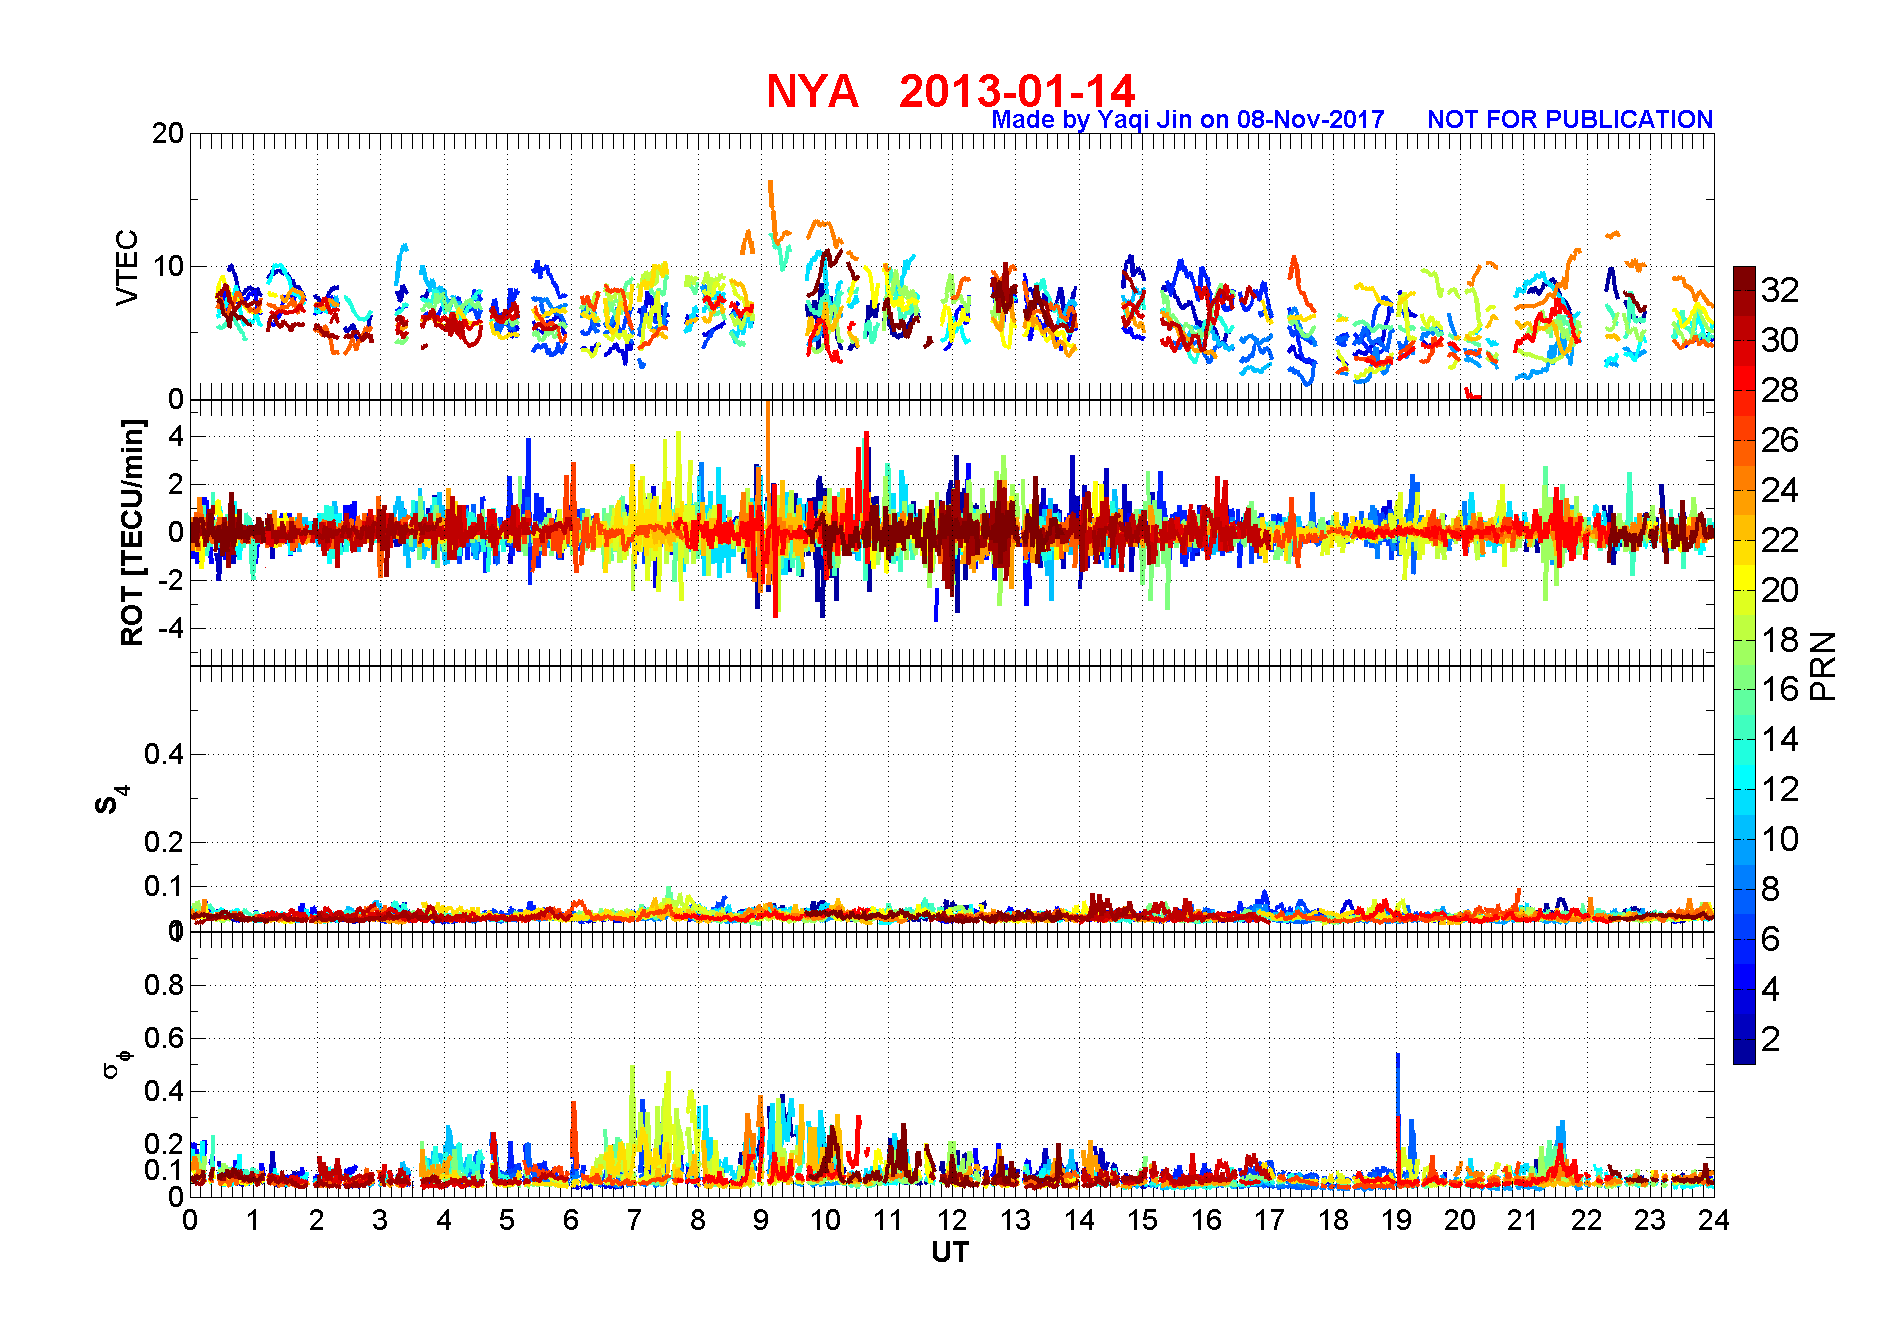Click the '24' label on the PRN colorbar

(1780, 490)
